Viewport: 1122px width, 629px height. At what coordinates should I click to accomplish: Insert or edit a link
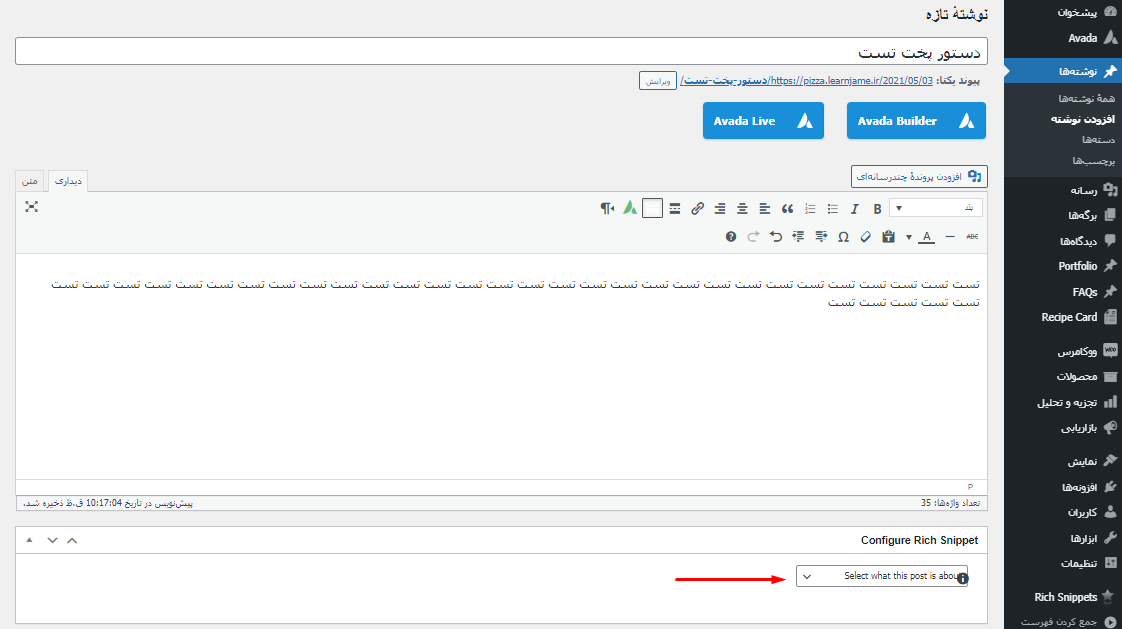click(x=697, y=209)
